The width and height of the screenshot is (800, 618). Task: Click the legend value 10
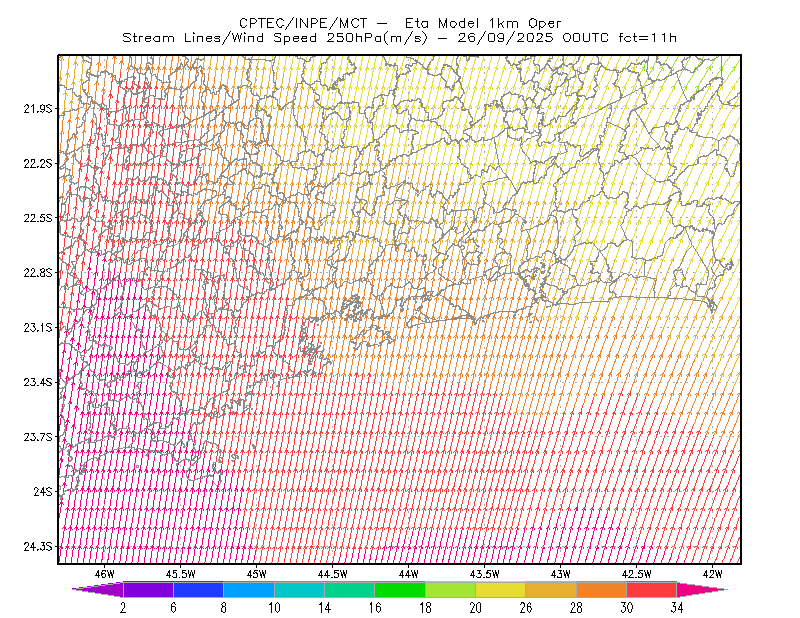coord(274,608)
